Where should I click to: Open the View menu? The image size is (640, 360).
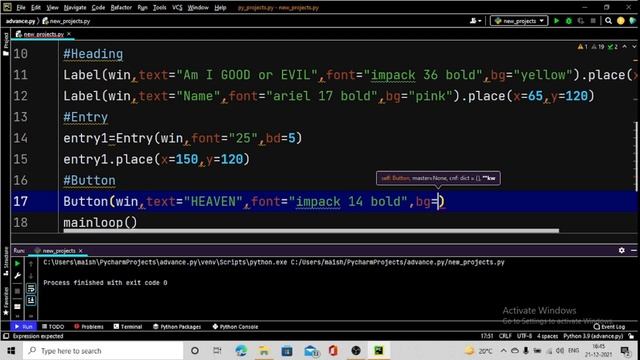[x=52, y=7]
